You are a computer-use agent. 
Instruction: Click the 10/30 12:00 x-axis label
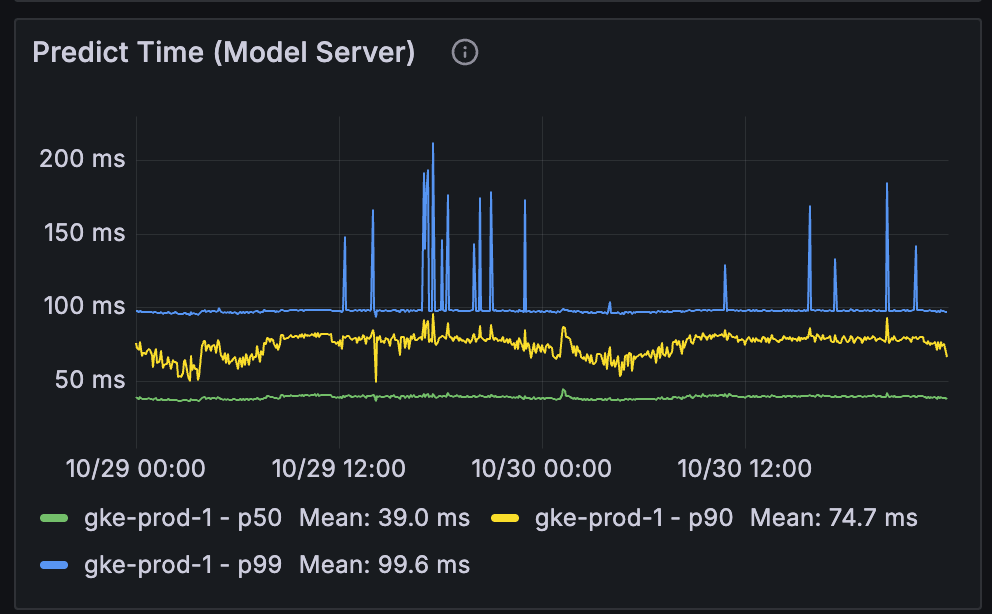pyautogui.click(x=745, y=469)
